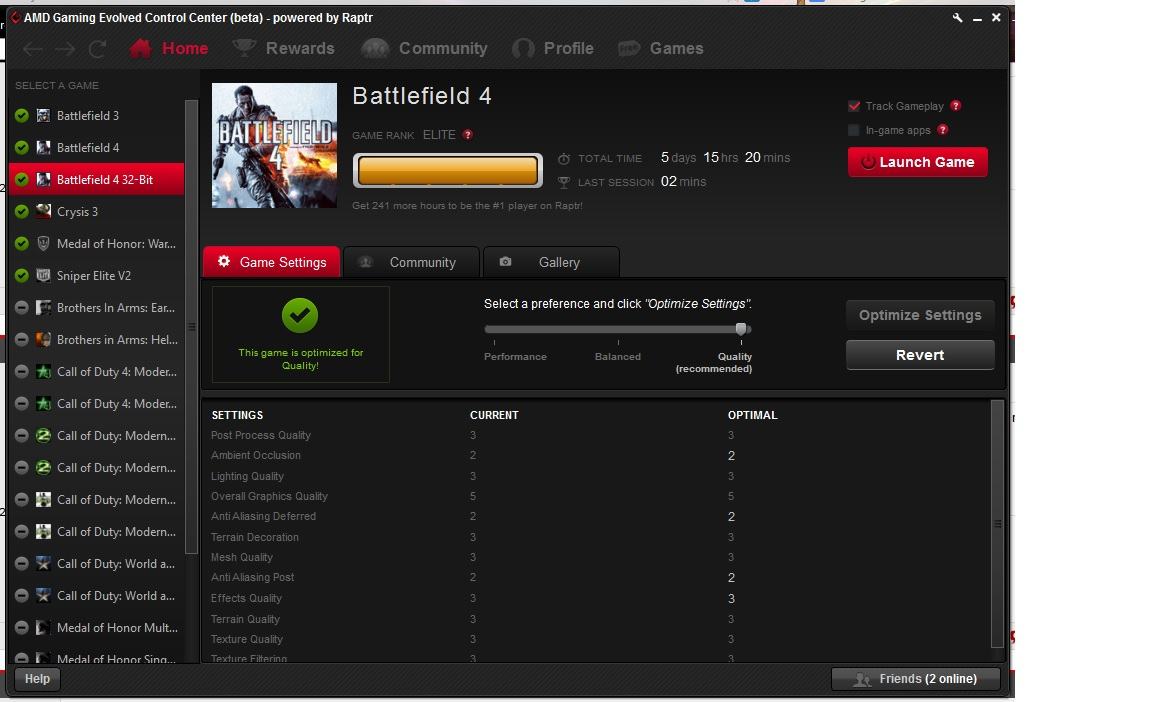The height and width of the screenshot is (702, 1152).
Task: Click the AMD Raptr logo in title bar
Action: (15, 18)
